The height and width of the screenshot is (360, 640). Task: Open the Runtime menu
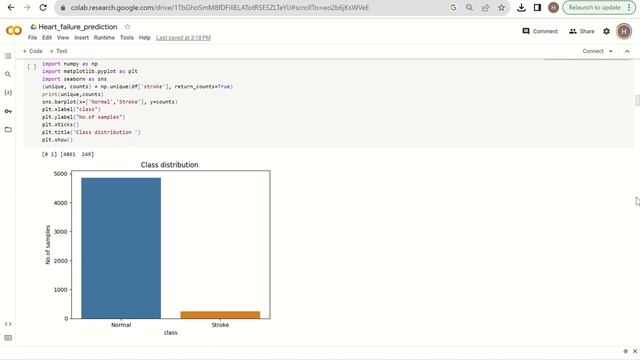click(x=104, y=38)
